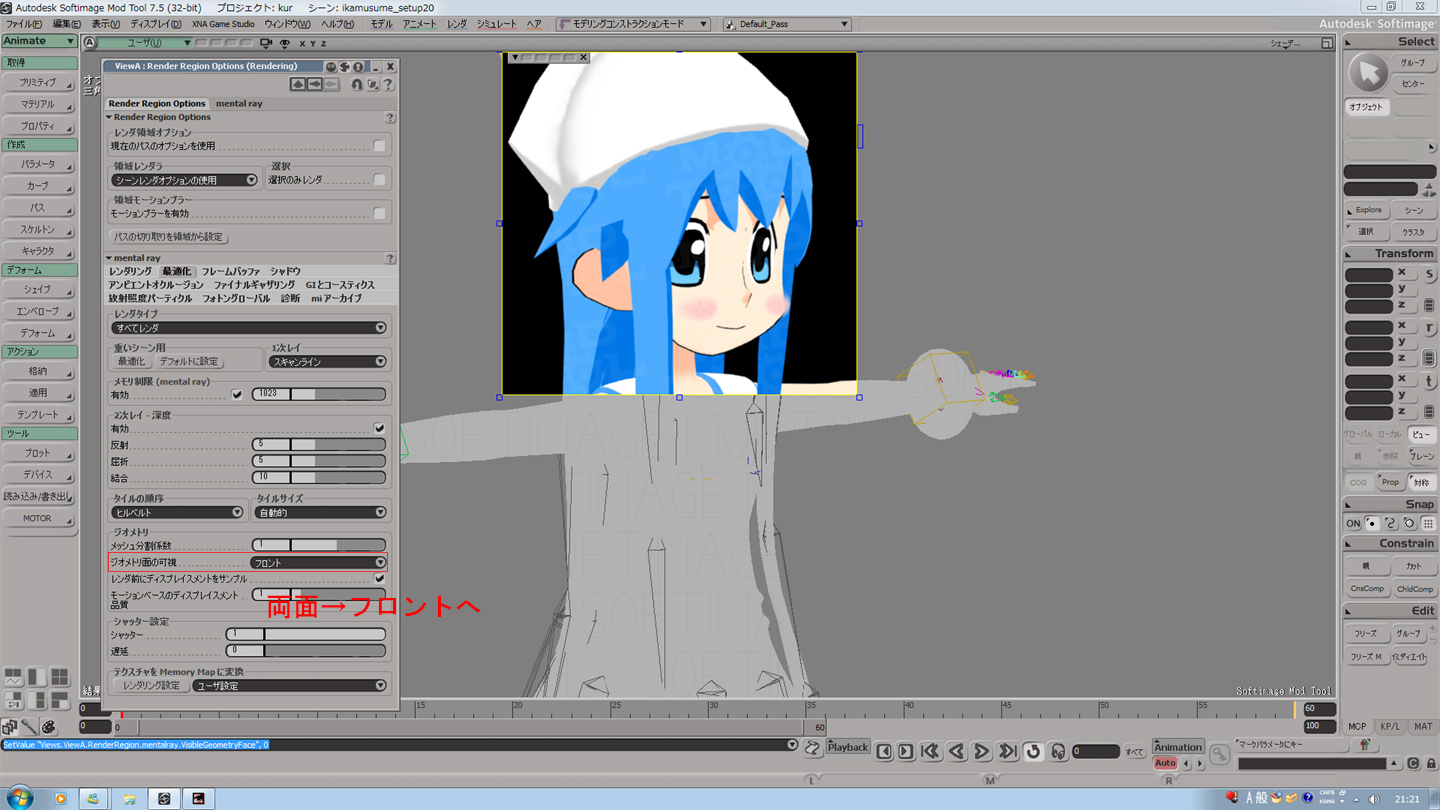Adjust メッシュ分割係数 slider
Screen dimensions: 1440x810
coord(319,545)
